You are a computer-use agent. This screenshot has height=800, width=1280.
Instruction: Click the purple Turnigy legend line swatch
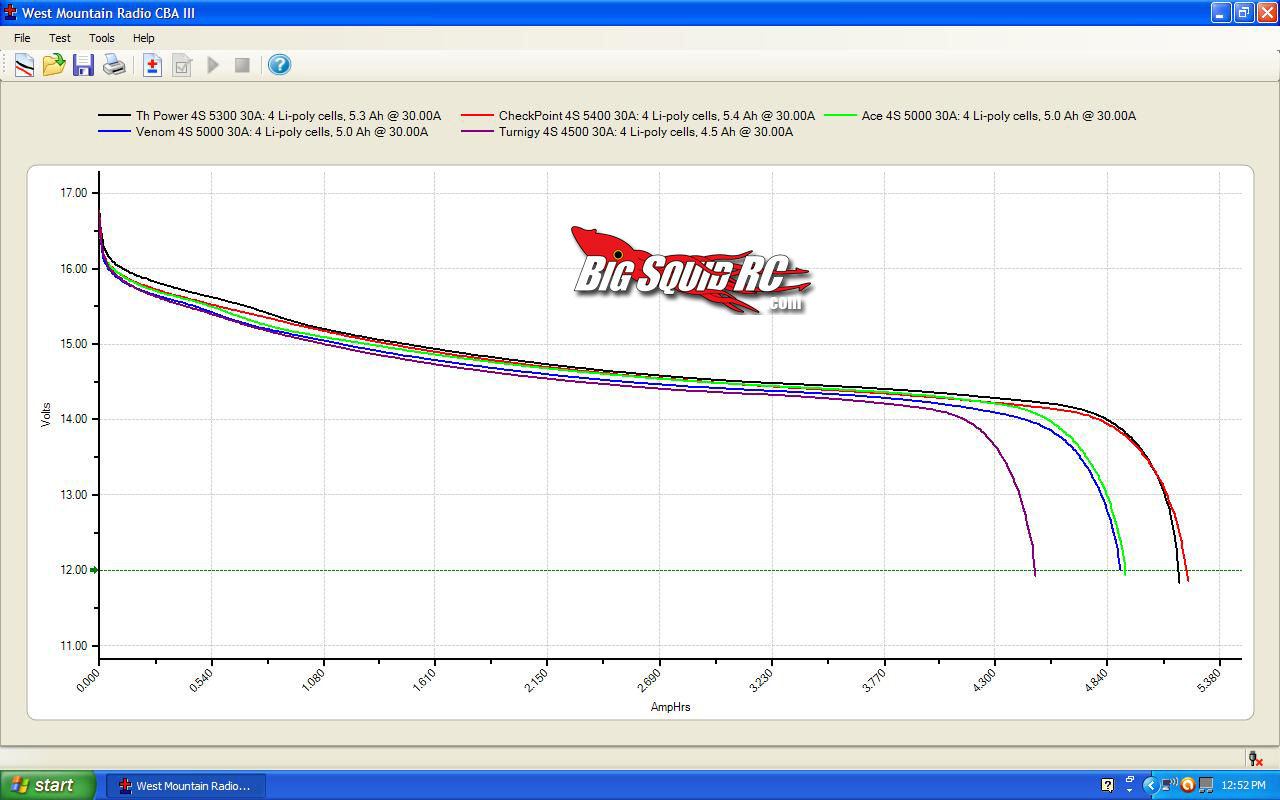click(478, 132)
